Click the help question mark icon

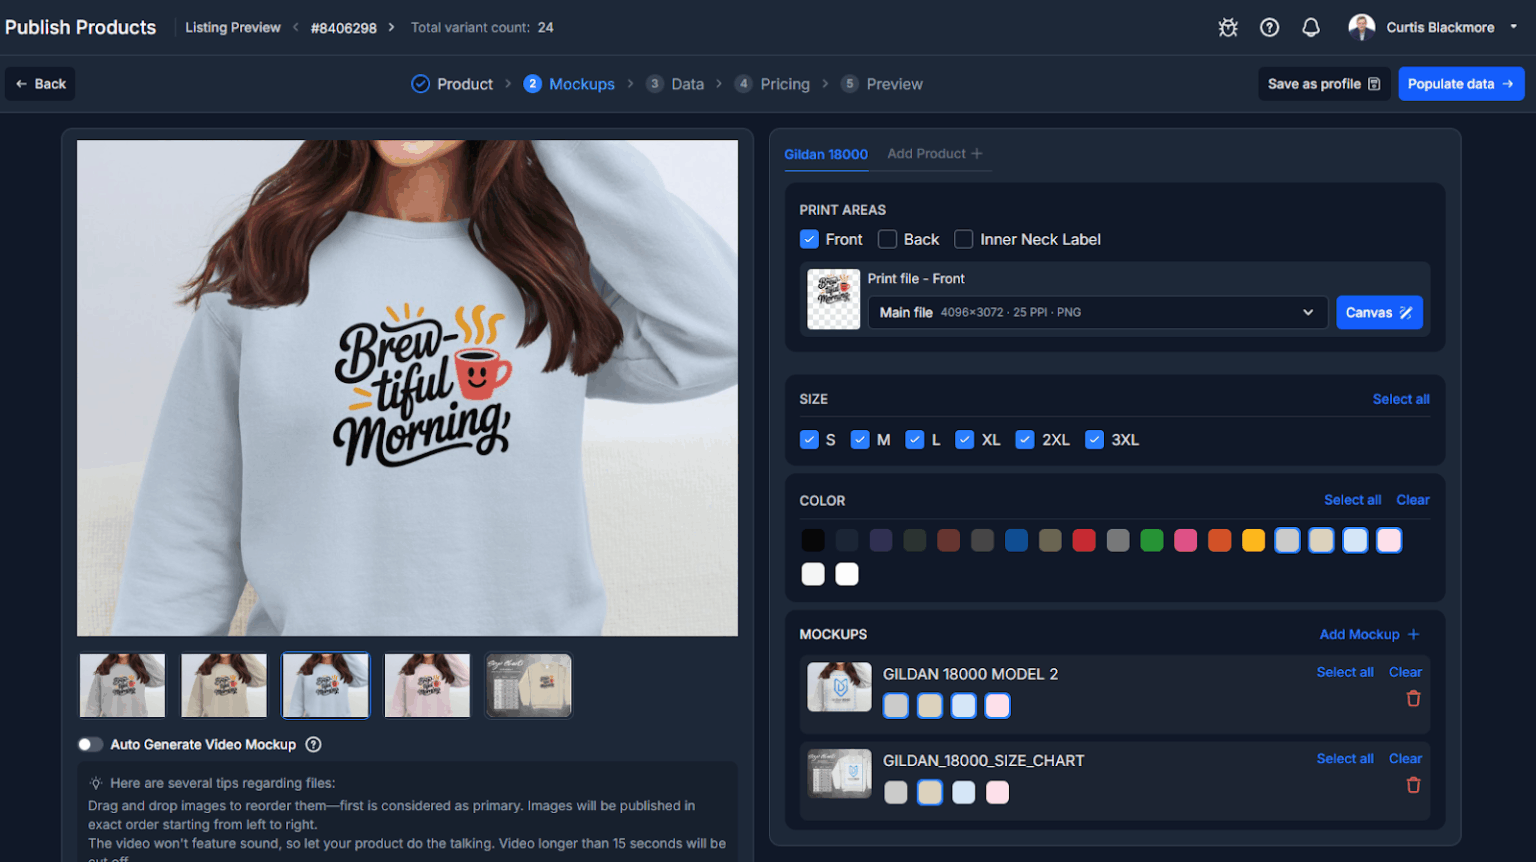tap(1269, 27)
